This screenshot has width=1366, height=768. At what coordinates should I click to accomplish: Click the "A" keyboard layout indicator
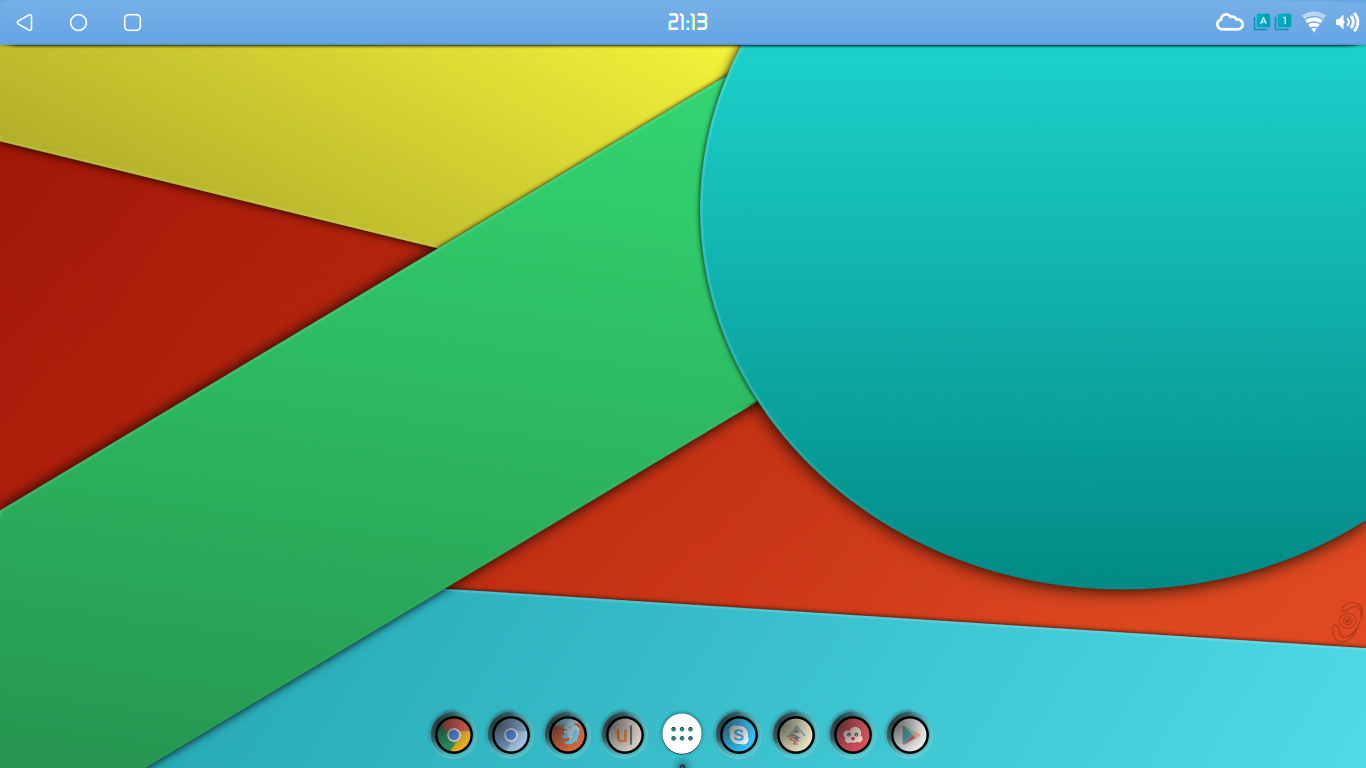click(x=1262, y=21)
